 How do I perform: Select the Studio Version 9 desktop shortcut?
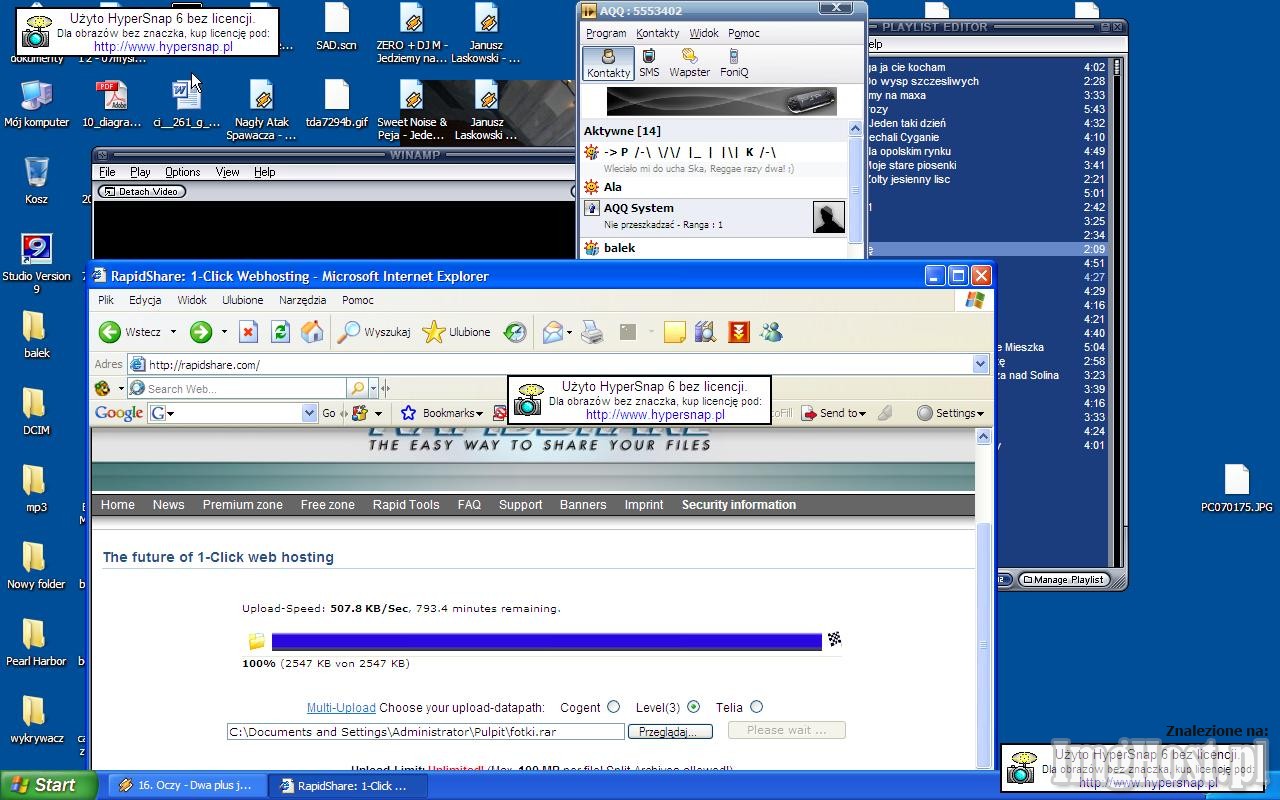pos(36,264)
